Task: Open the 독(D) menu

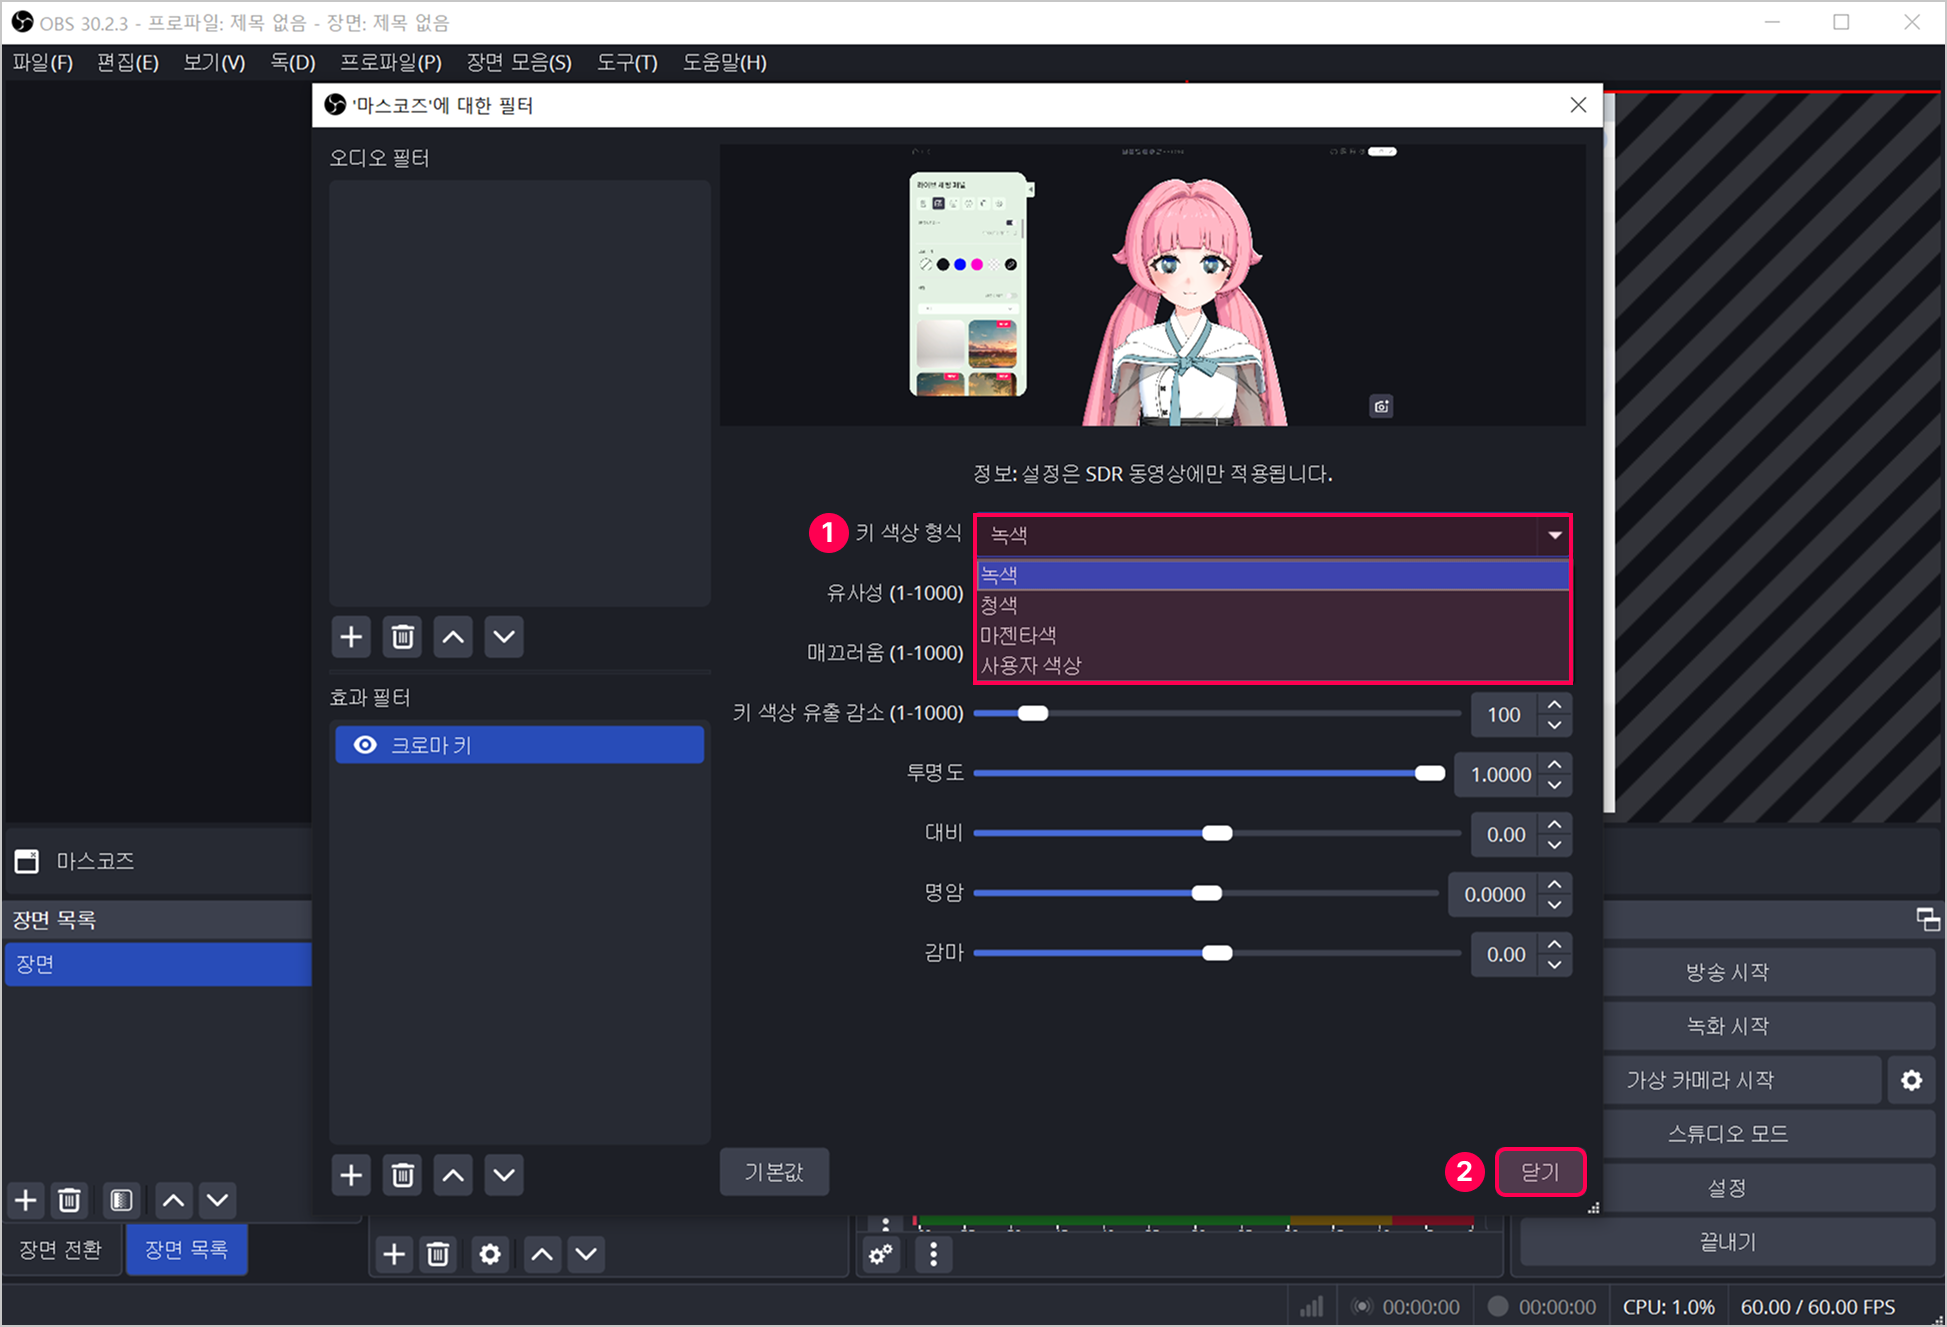Action: 293,63
